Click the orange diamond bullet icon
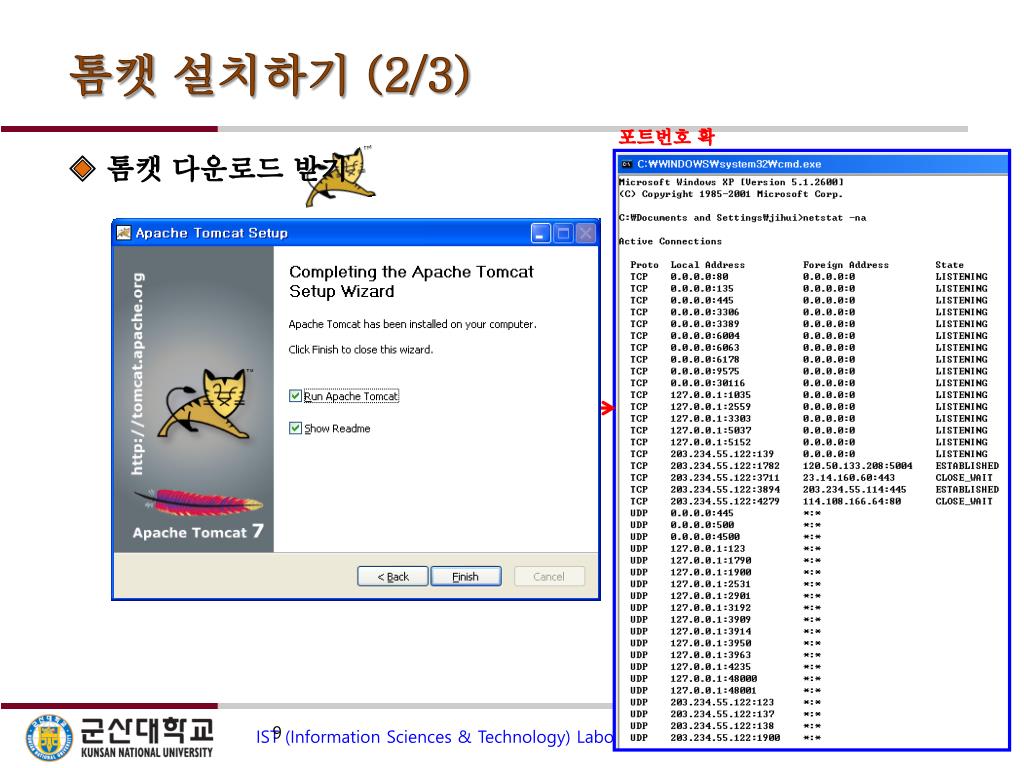 82,168
